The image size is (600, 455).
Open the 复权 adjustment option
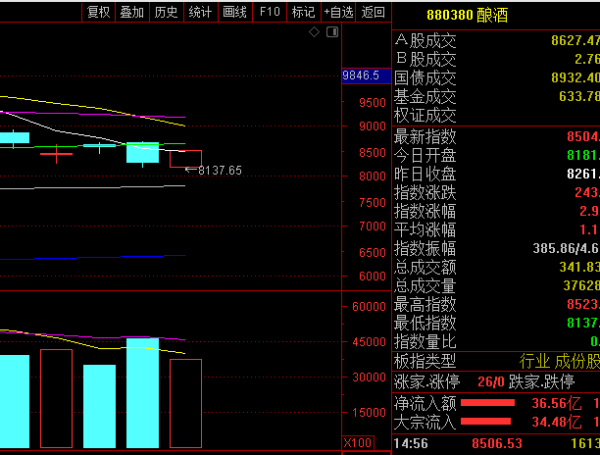pos(98,12)
